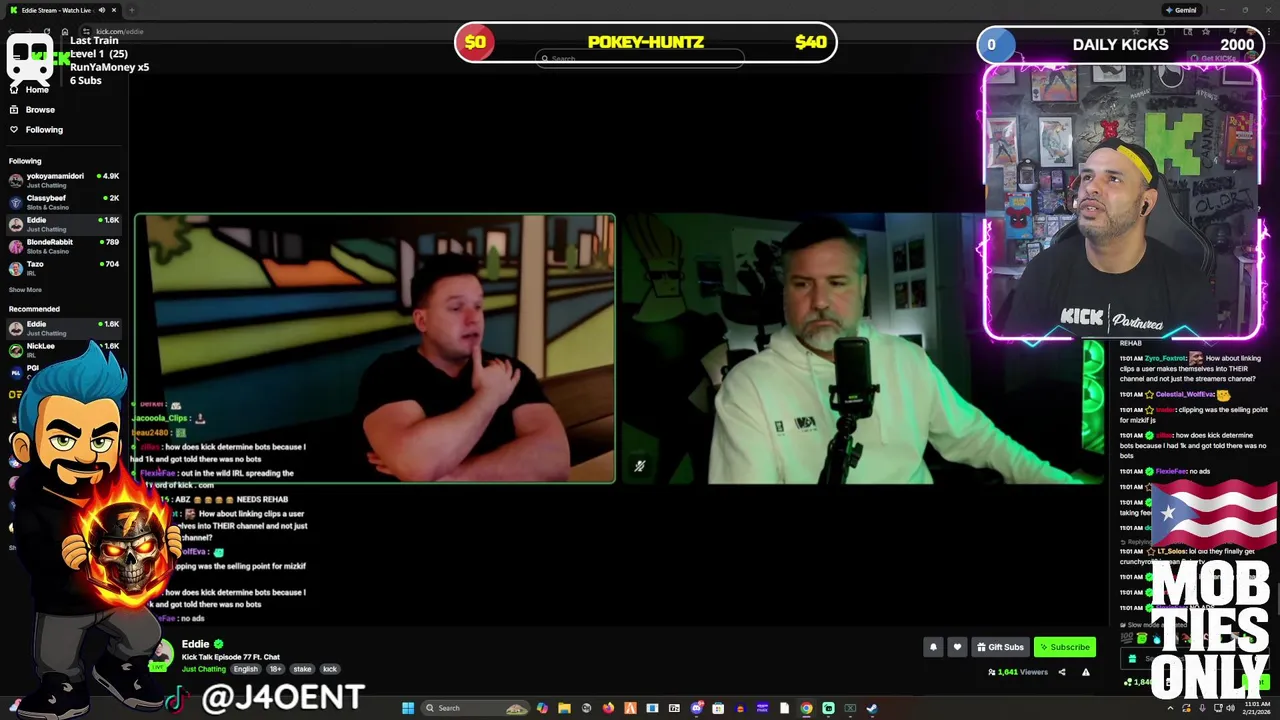This screenshot has width=1280, height=720.
Task: Click the Windows taskbar Search box
Action: [476, 708]
